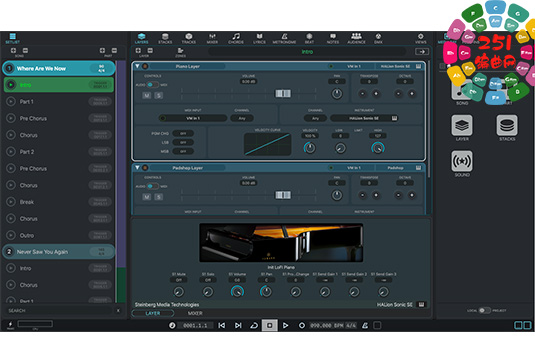Click the transport Stop button

pyautogui.click(x=269, y=325)
